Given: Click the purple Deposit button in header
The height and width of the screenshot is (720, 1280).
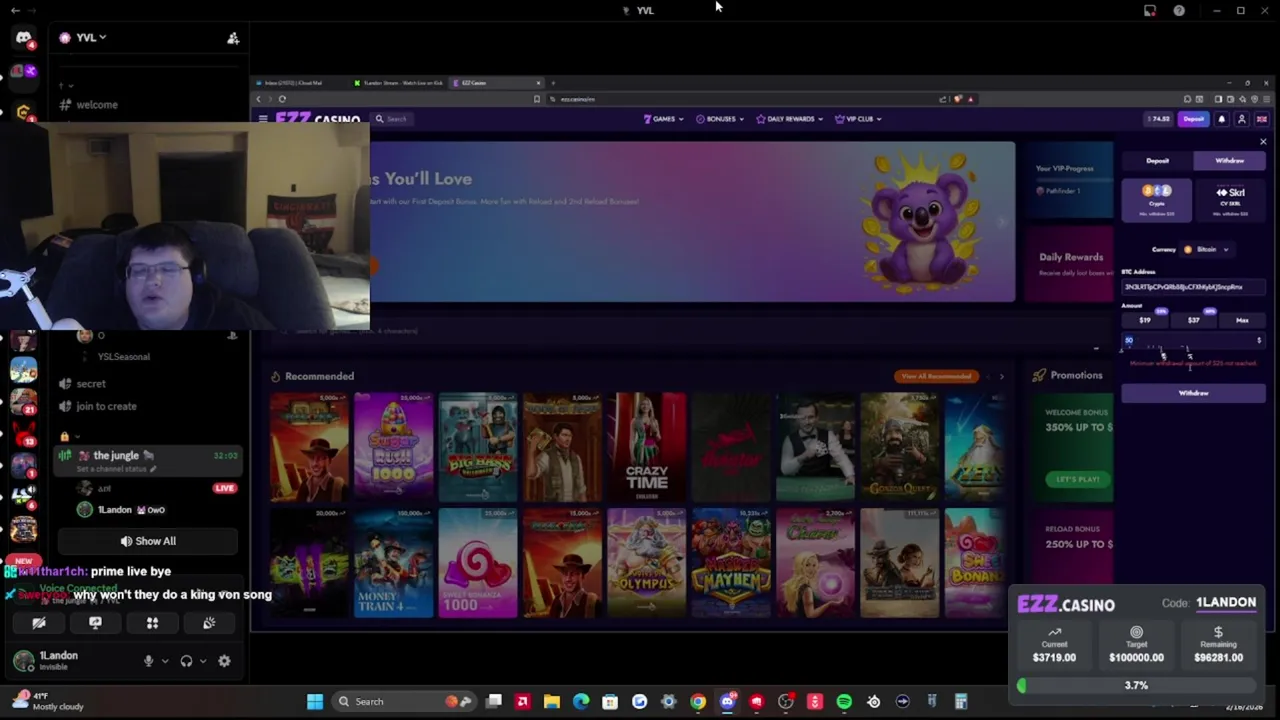Looking at the screenshot, I should [1193, 119].
